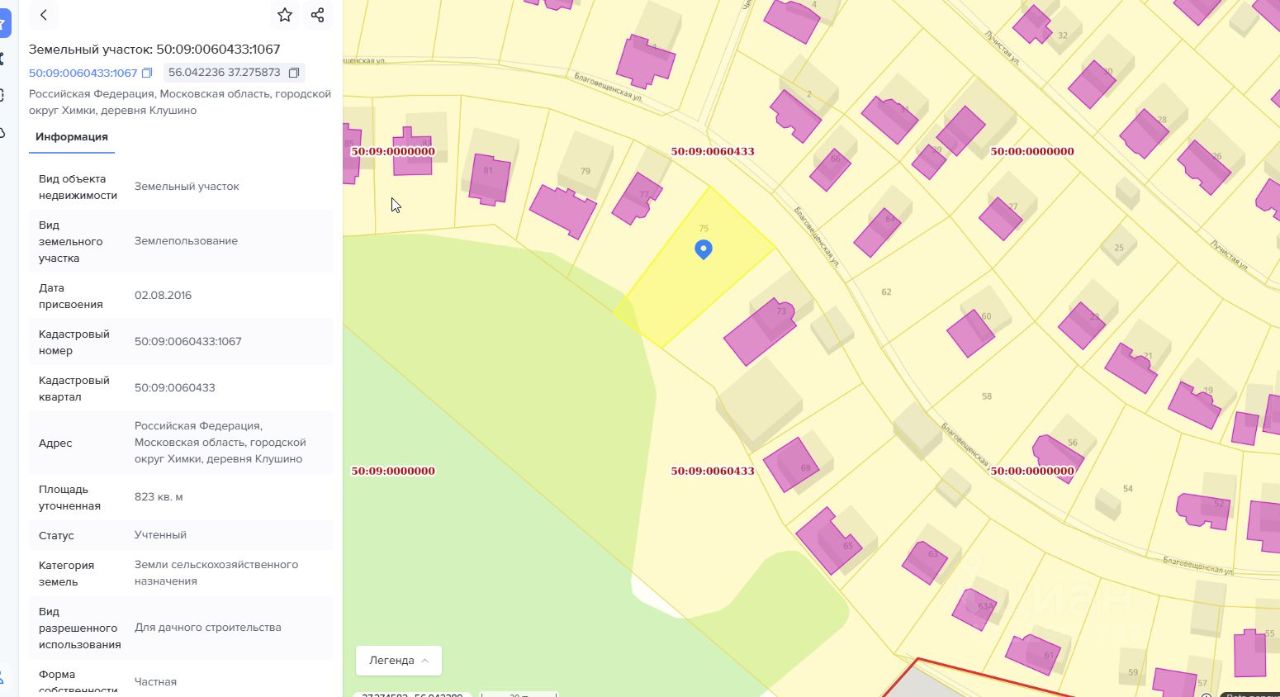
Task: Expand the Легенда legend panel
Action: click(x=399, y=661)
